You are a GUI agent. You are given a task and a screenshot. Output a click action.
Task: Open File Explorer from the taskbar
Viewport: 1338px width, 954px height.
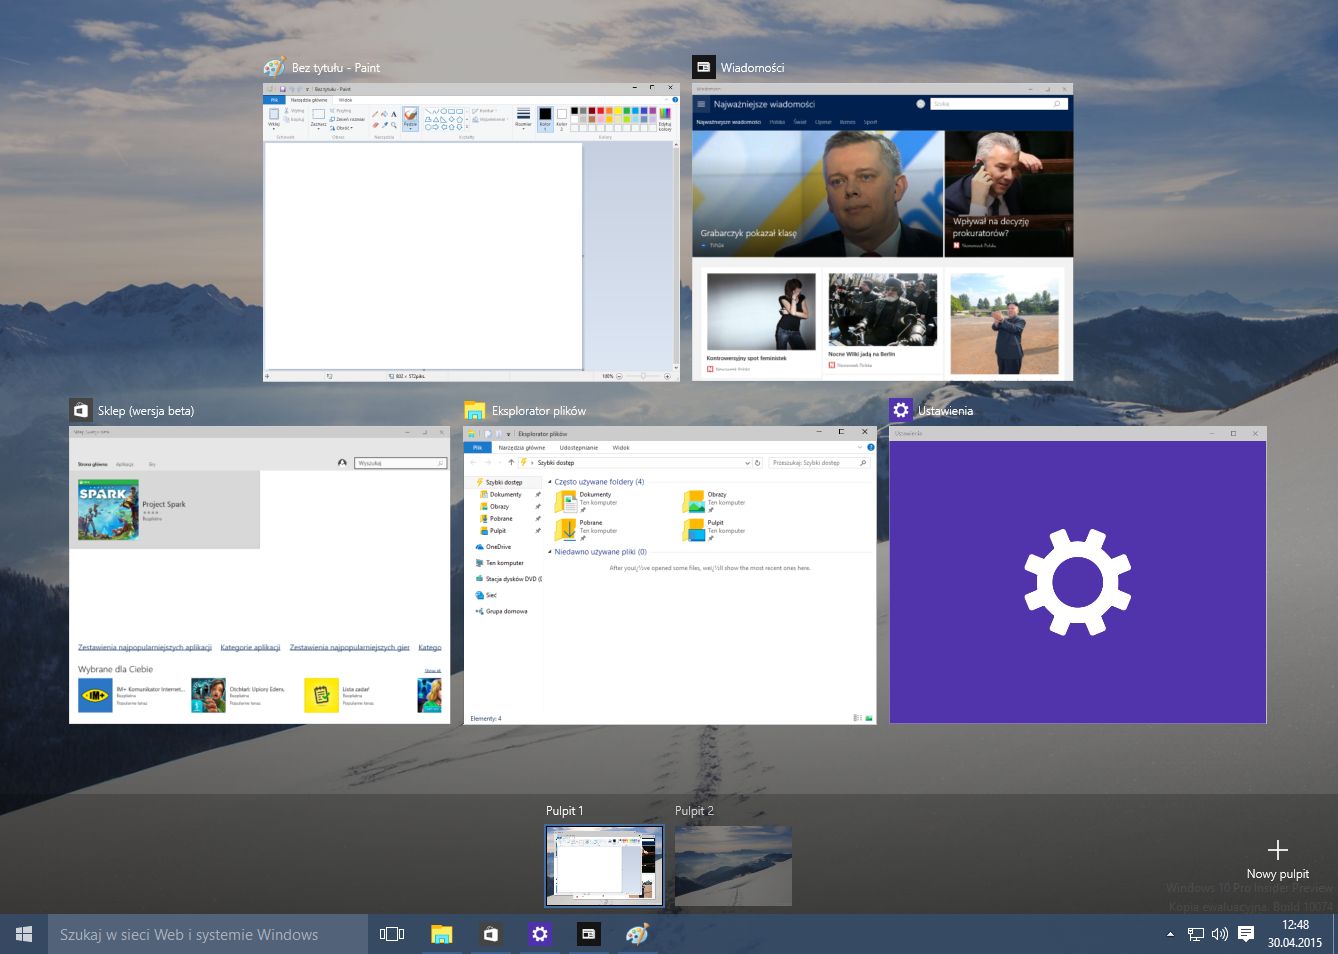pyautogui.click(x=441, y=934)
